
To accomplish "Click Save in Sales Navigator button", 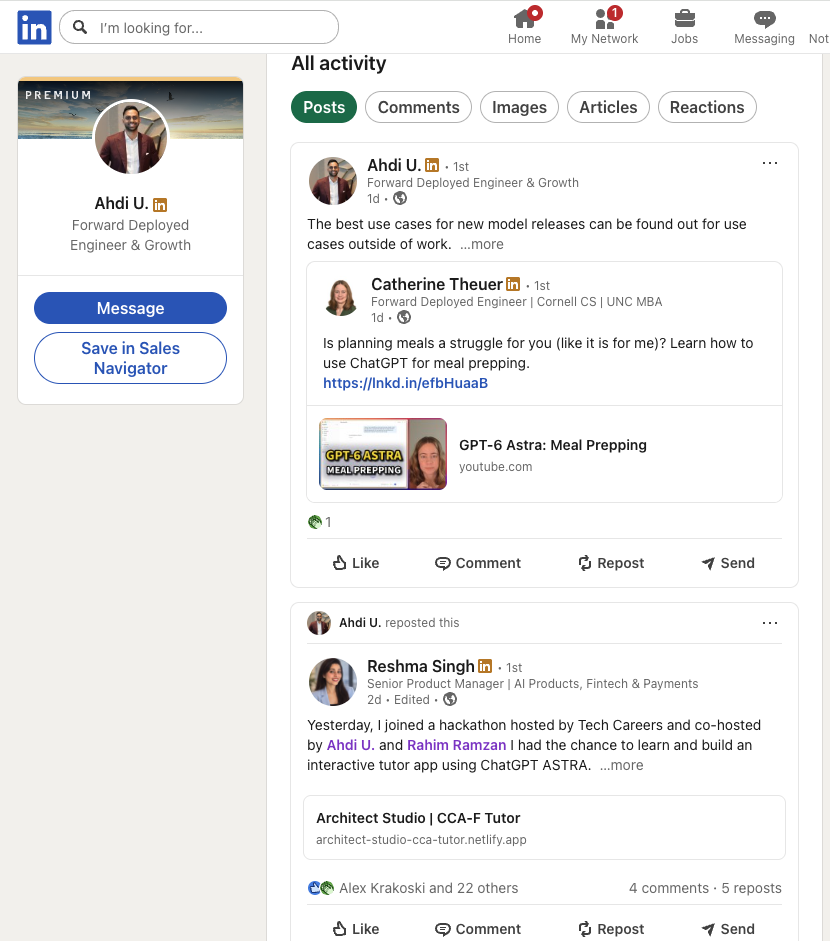I will click(130, 358).
